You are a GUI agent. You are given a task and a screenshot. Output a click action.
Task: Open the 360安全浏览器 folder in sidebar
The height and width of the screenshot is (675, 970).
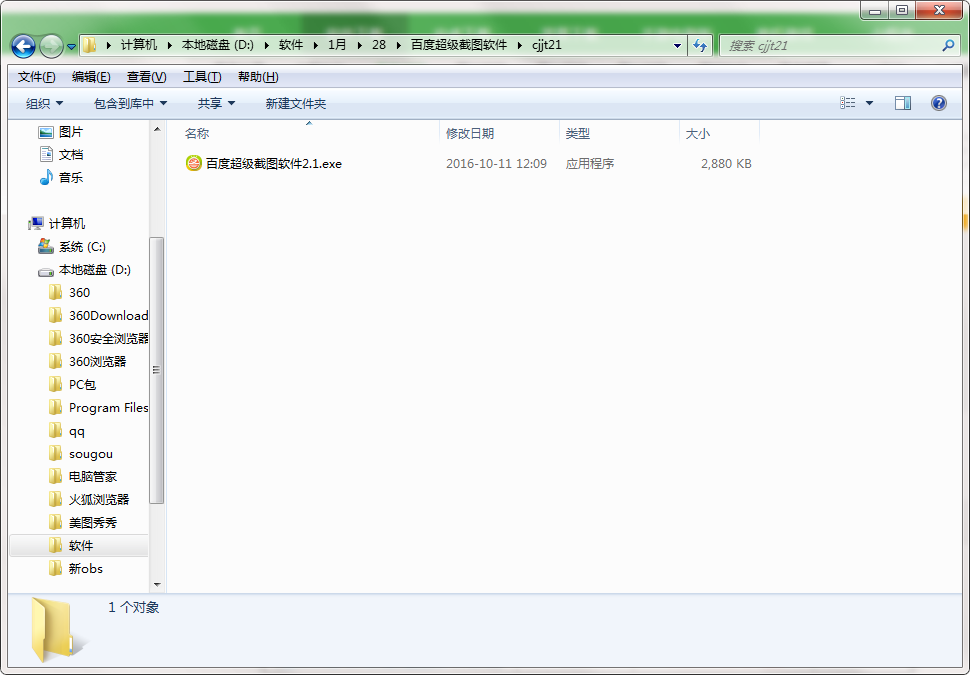pos(98,338)
